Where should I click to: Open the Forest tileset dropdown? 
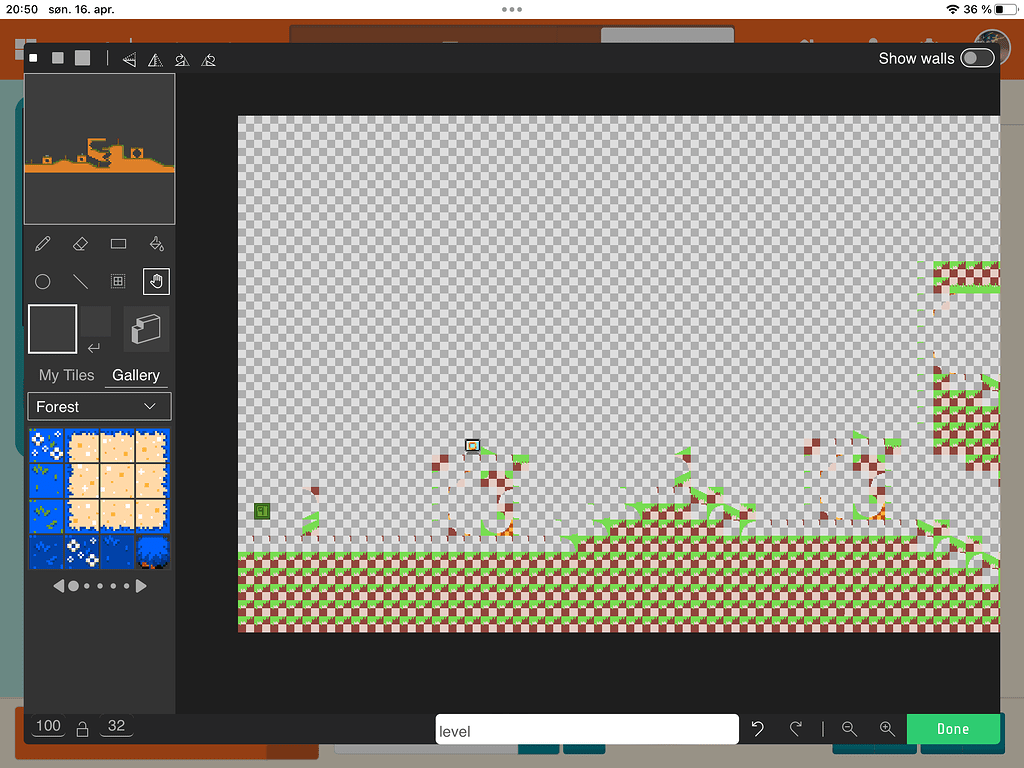click(x=98, y=406)
